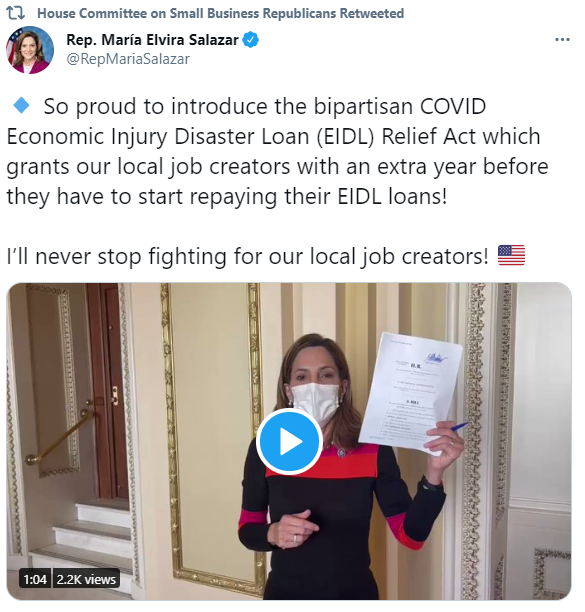Click the retweet arrows icon at top
The image size is (585, 612).
point(16,13)
